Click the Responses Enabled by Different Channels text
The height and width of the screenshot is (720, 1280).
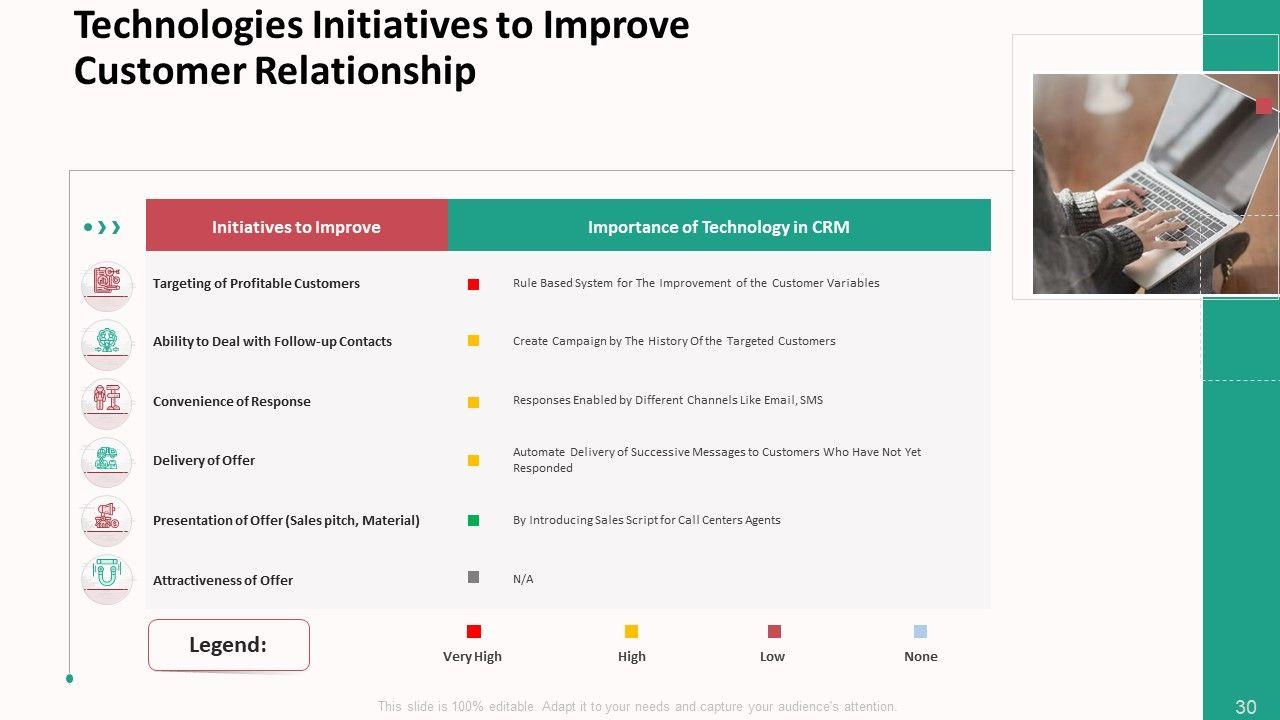[x=668, y=400]
